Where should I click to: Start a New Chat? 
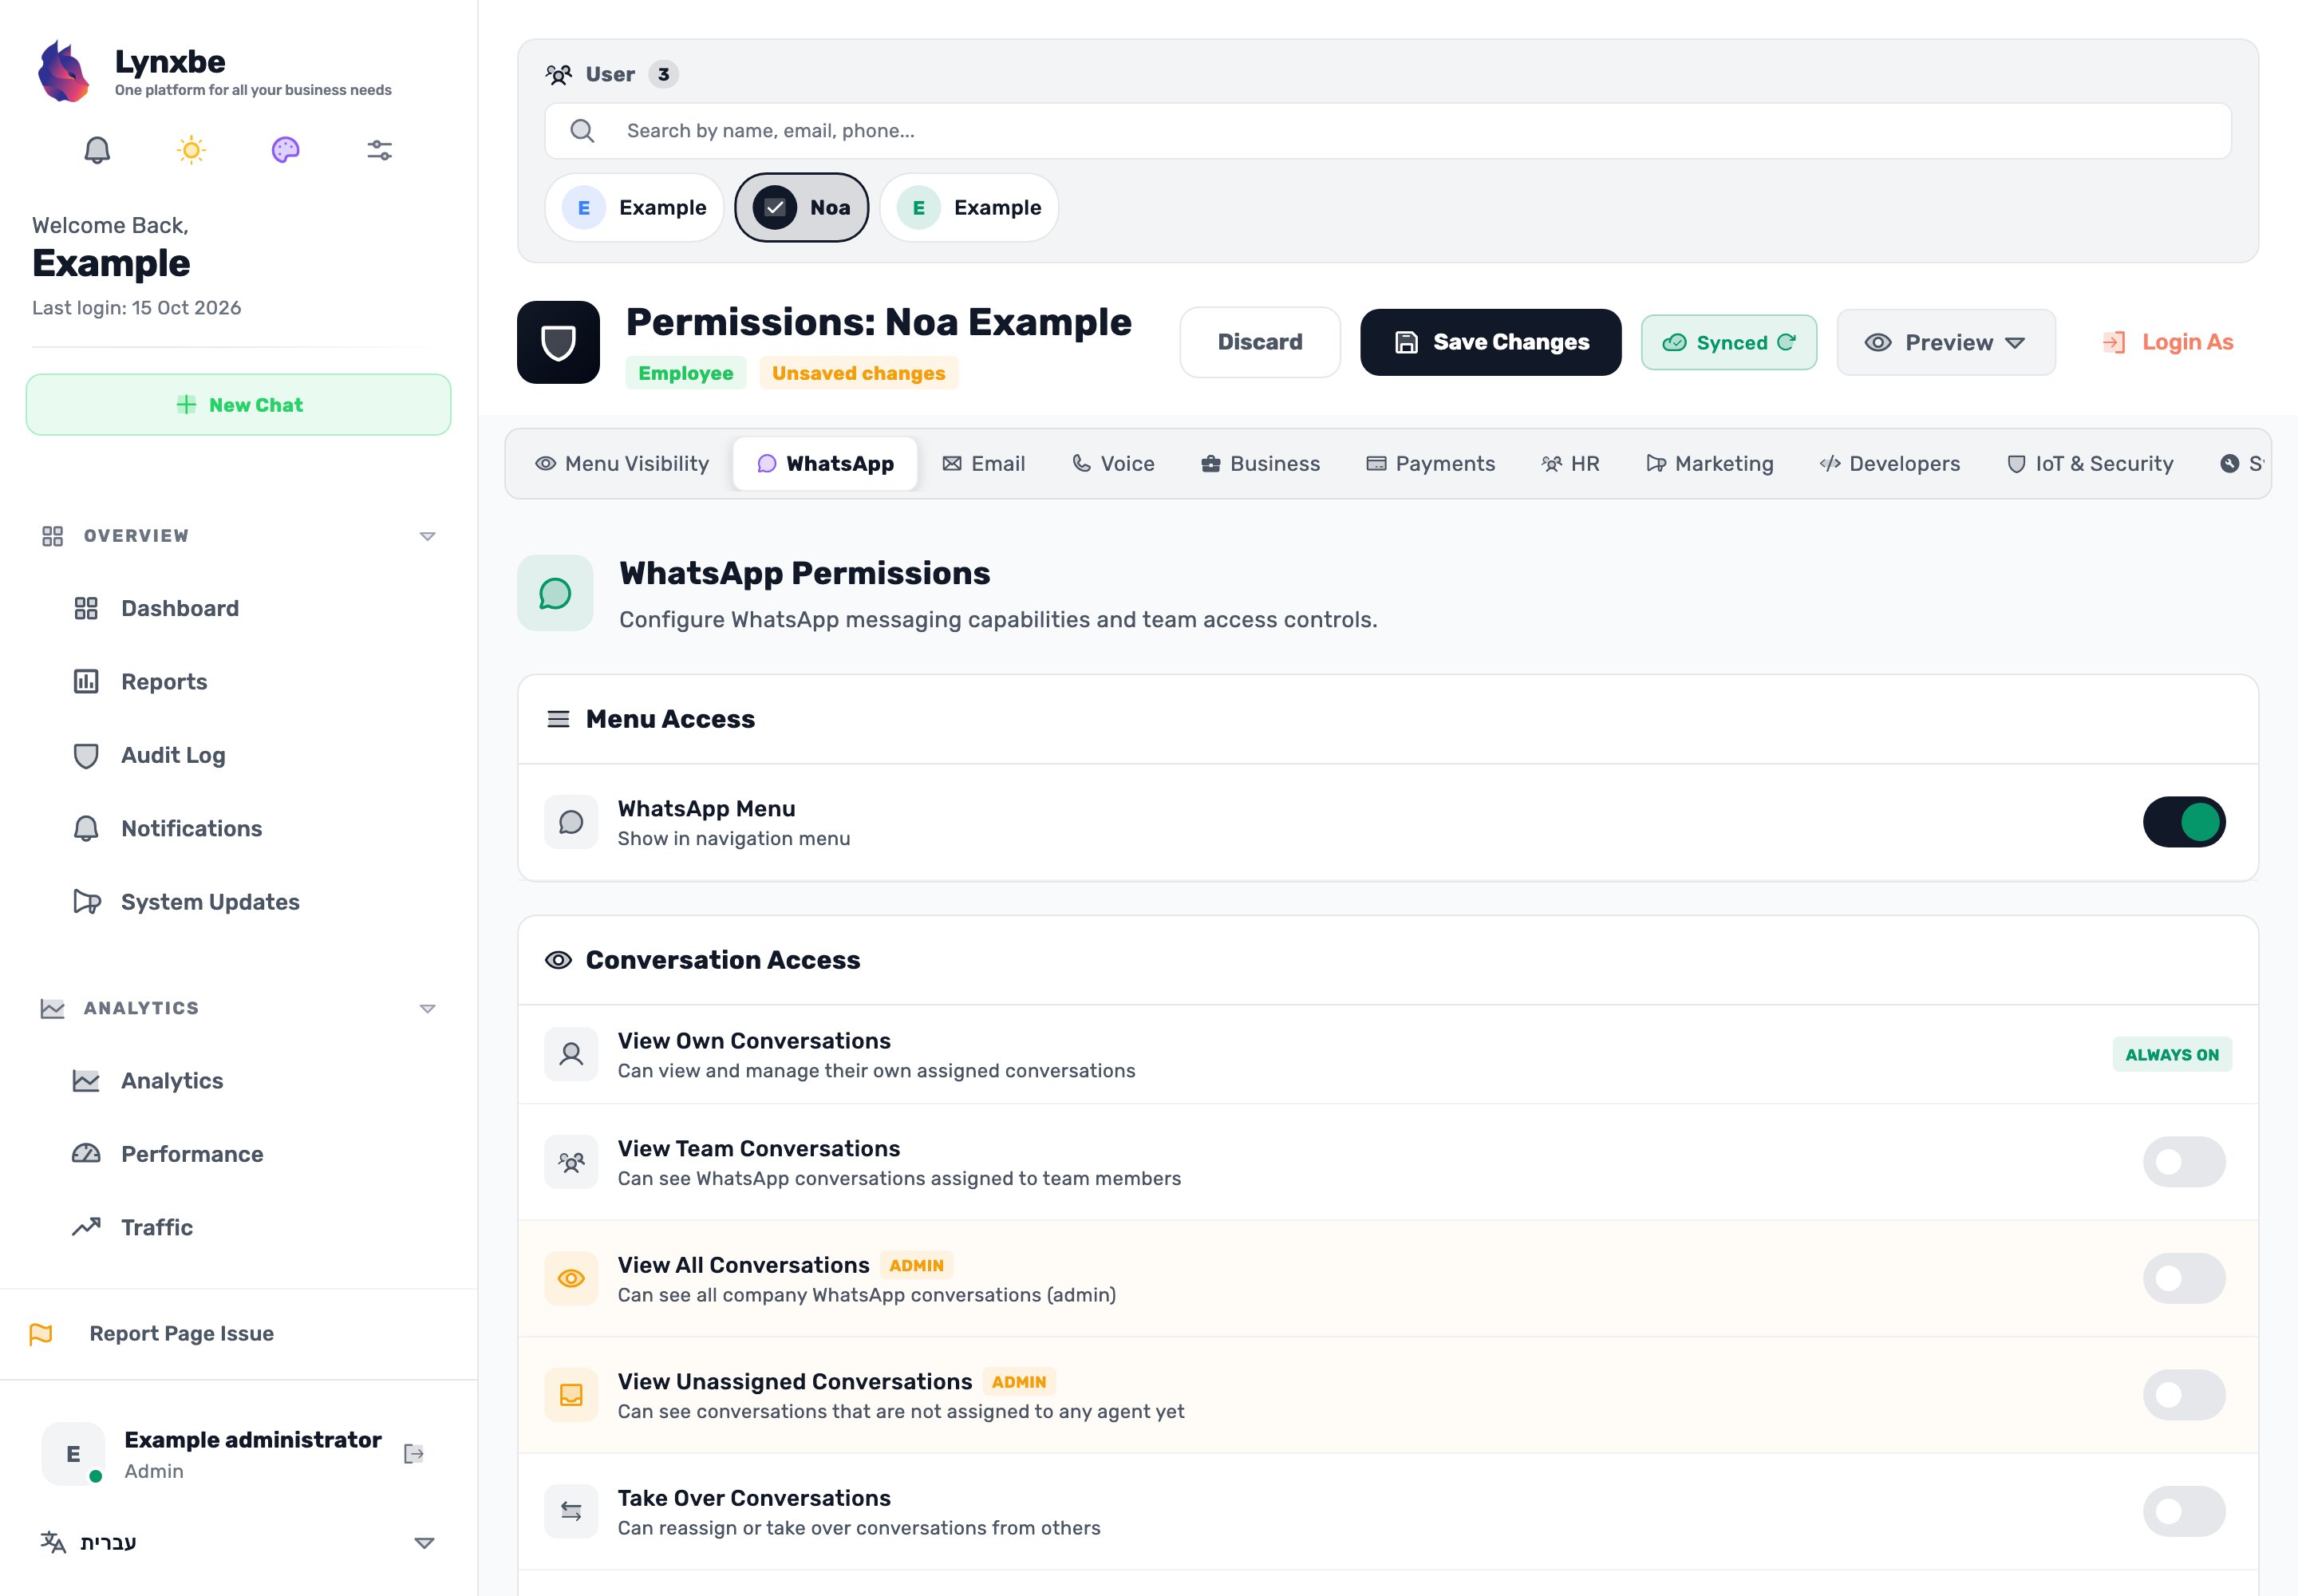pyautogui.click(x=238, y=405)
